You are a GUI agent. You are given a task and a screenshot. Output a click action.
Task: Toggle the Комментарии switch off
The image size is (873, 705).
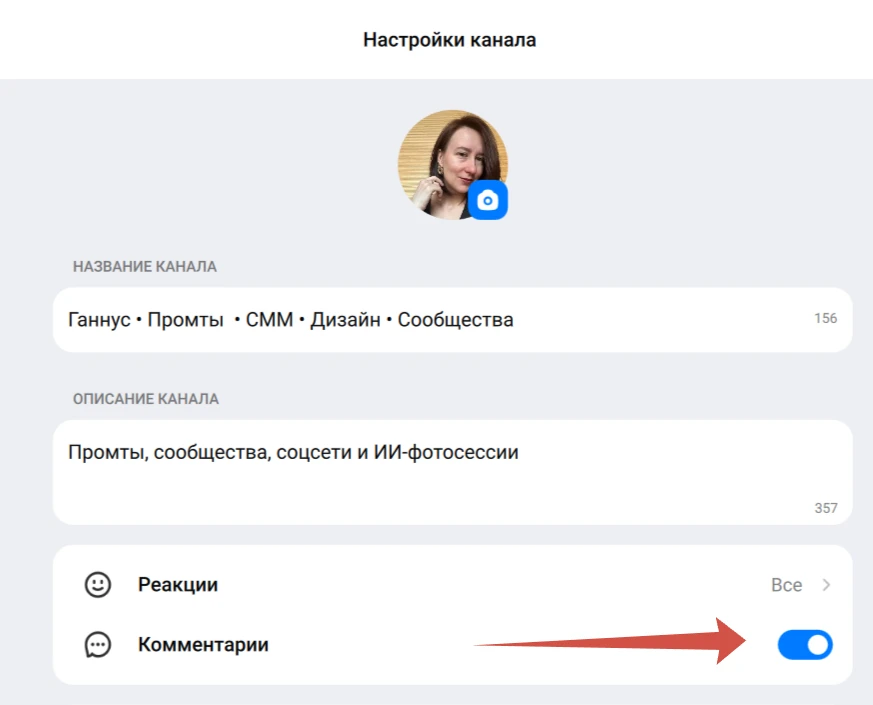click(805, 645)
